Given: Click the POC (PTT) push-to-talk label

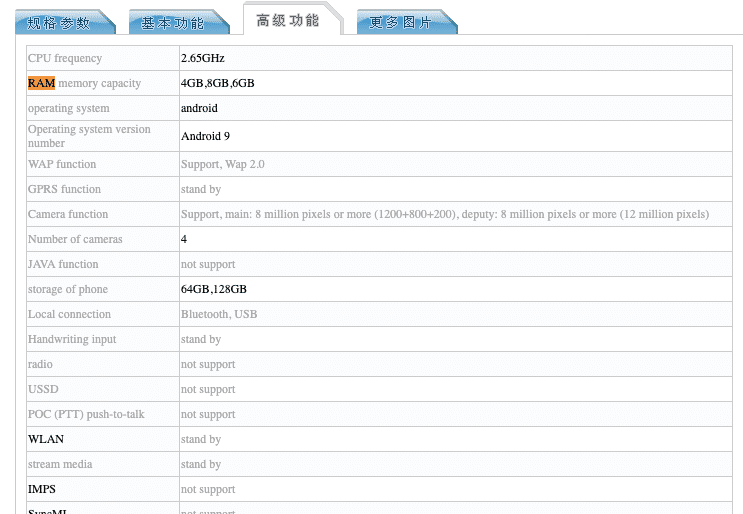Looking at the screenshot, I should [x=86, y=415].
